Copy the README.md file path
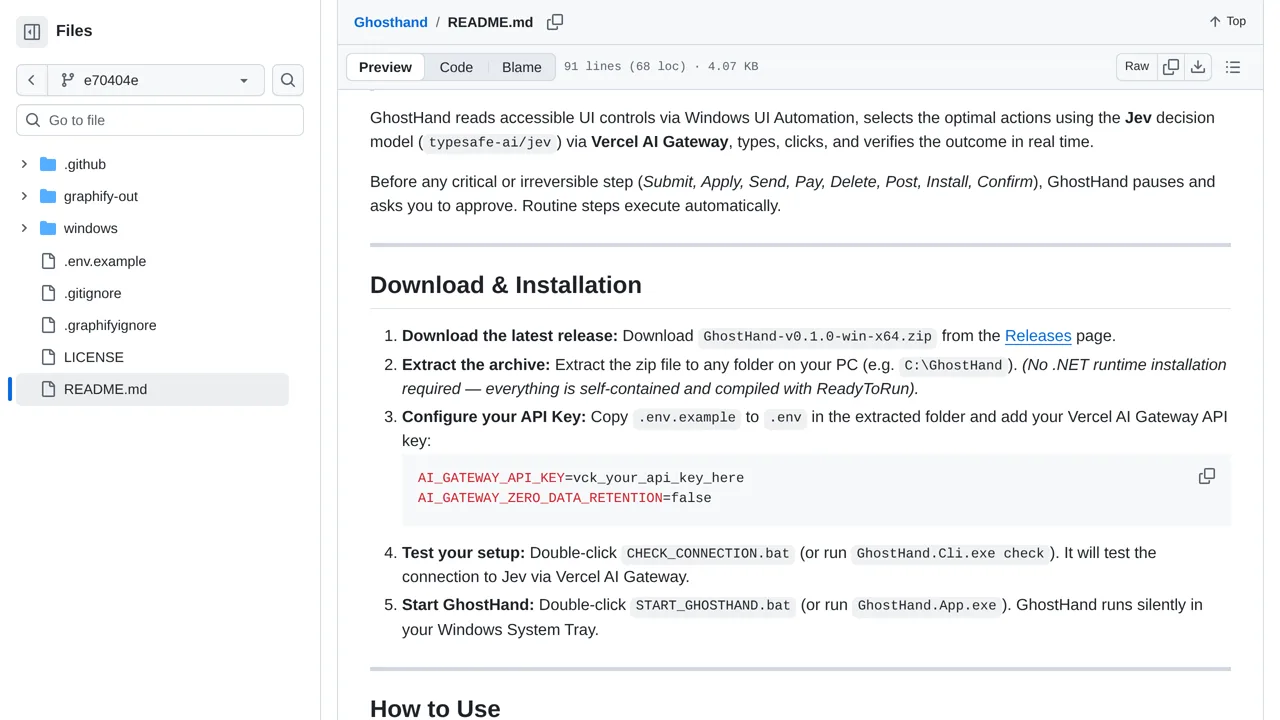This screenshot has height=720, width=1280. click(x=555, y=22)
